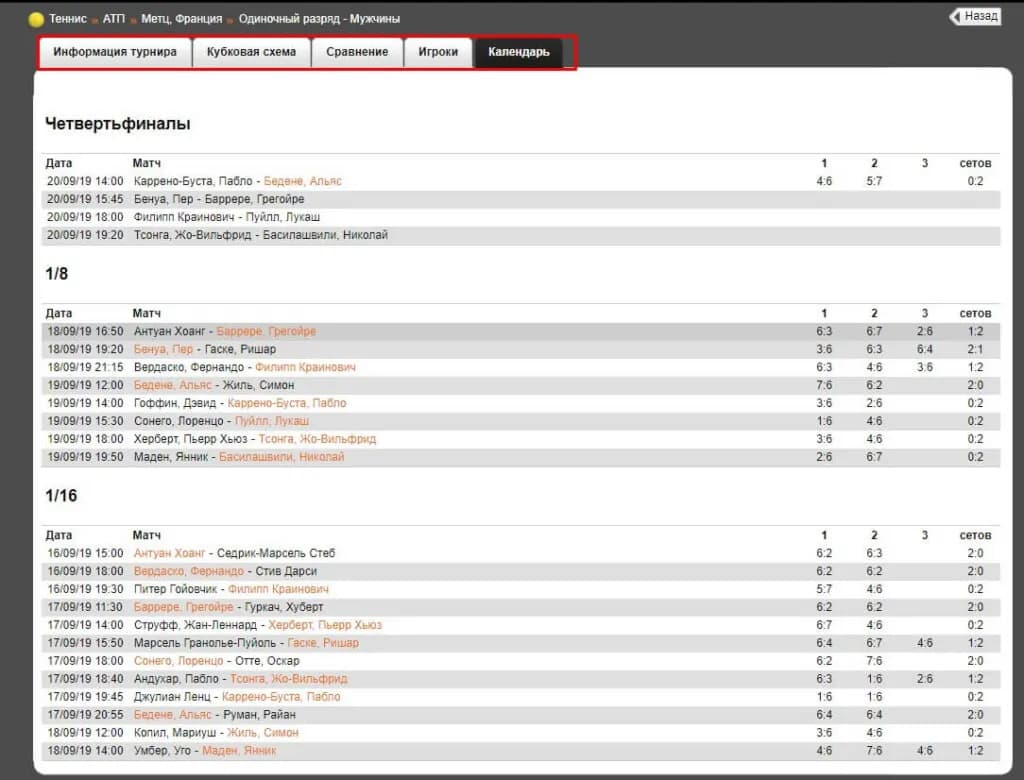Open match Питер Гойовчик - Филипп Краинович
This screenshot has height=780, width=1024.
[x=231, y=589]
